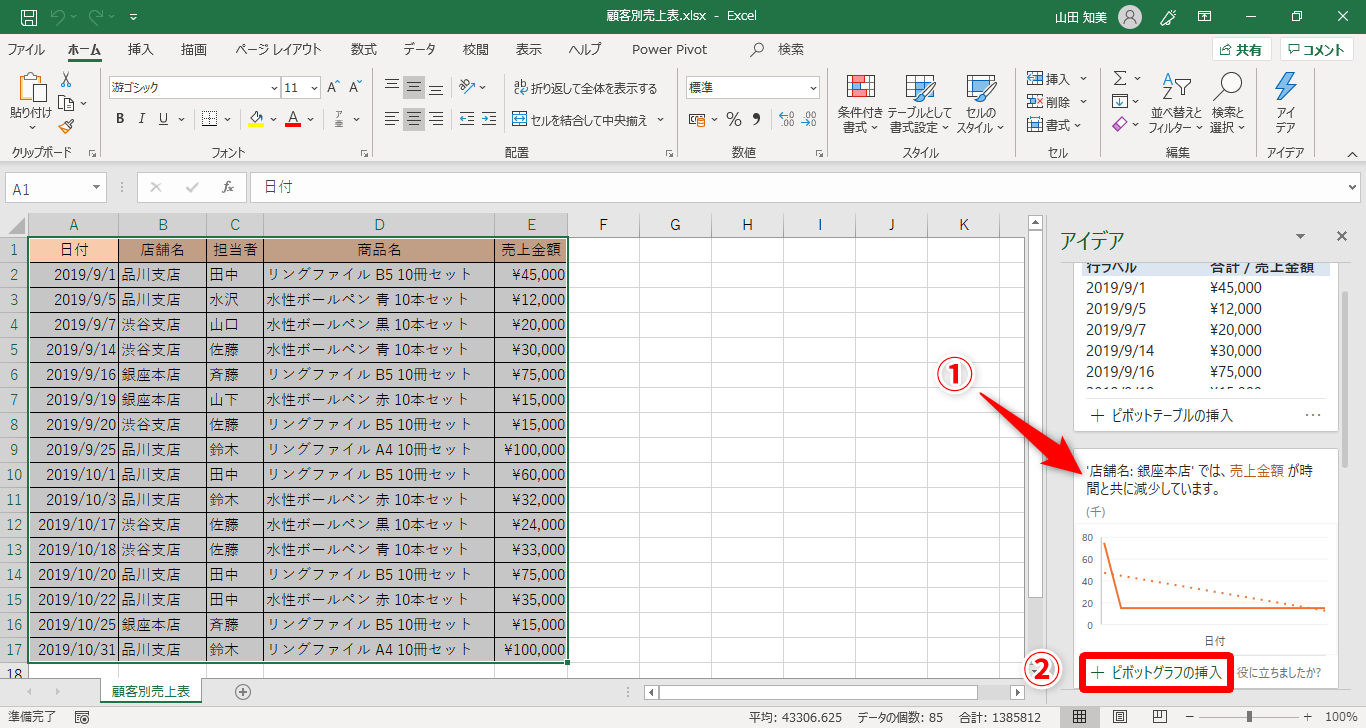The height and width of the screenshot is (728, 1366).
Task: Click the macro record icon in status bar
Action: [82, 717]
